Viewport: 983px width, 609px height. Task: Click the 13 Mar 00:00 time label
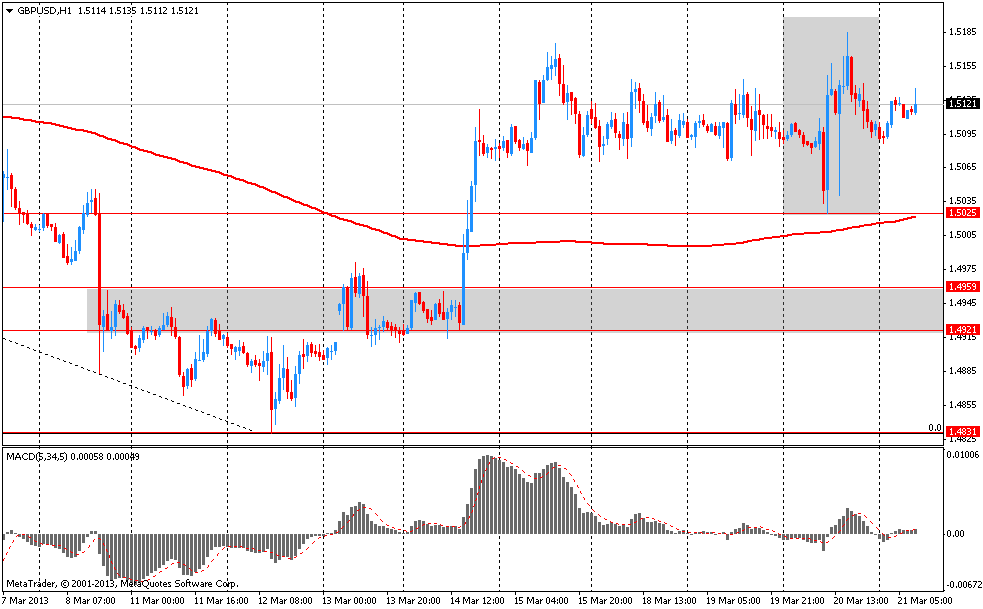tap(347, 601)
